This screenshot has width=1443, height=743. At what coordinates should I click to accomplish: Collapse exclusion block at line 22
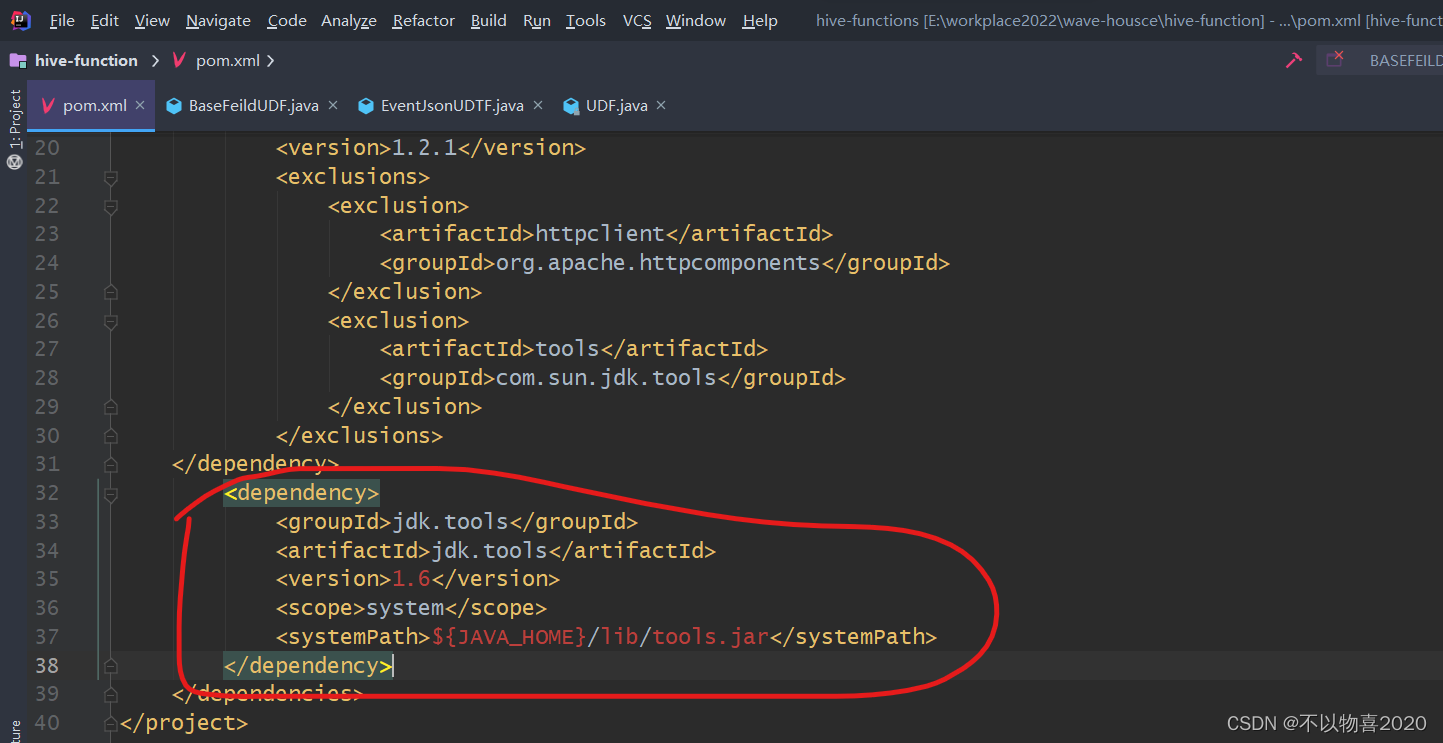[x=111, y=207]
